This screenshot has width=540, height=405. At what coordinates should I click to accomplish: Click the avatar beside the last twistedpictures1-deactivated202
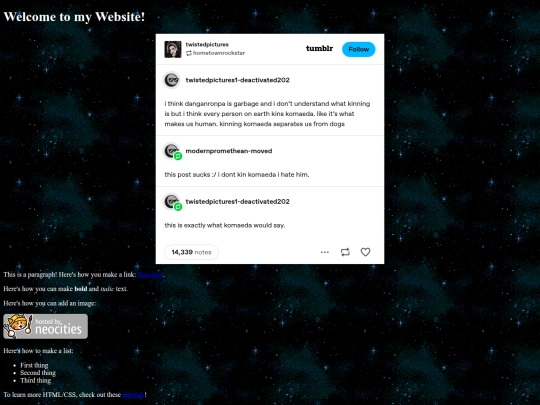pyautogui.click(x=172, y=201)
